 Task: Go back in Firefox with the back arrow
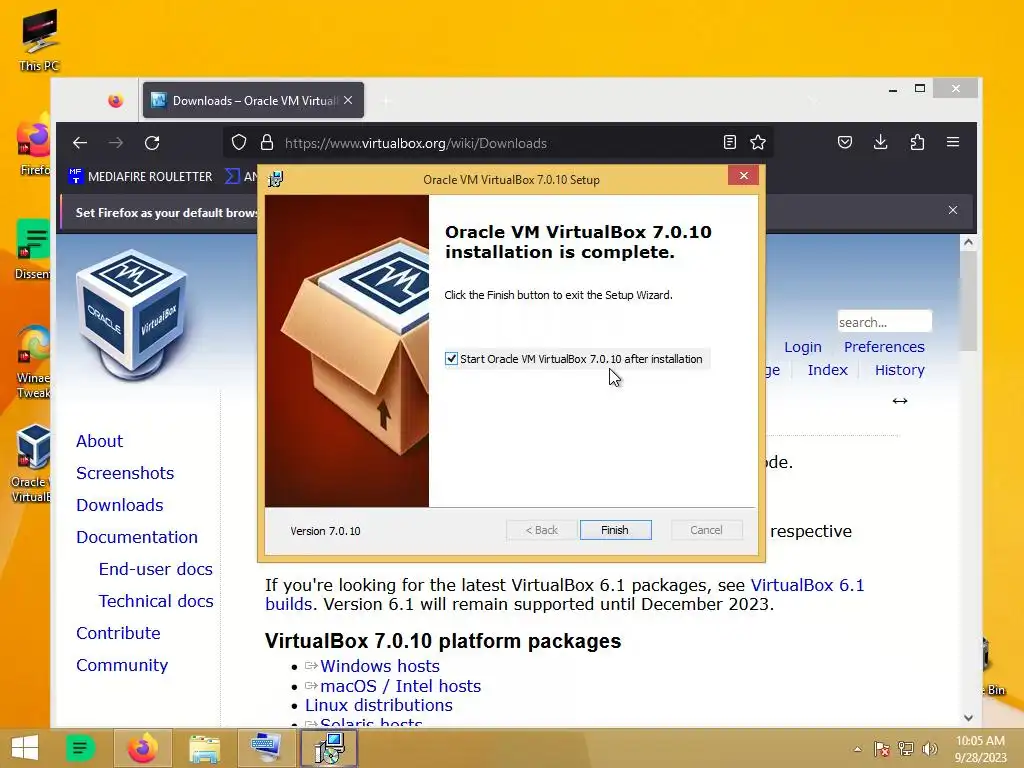80,142
